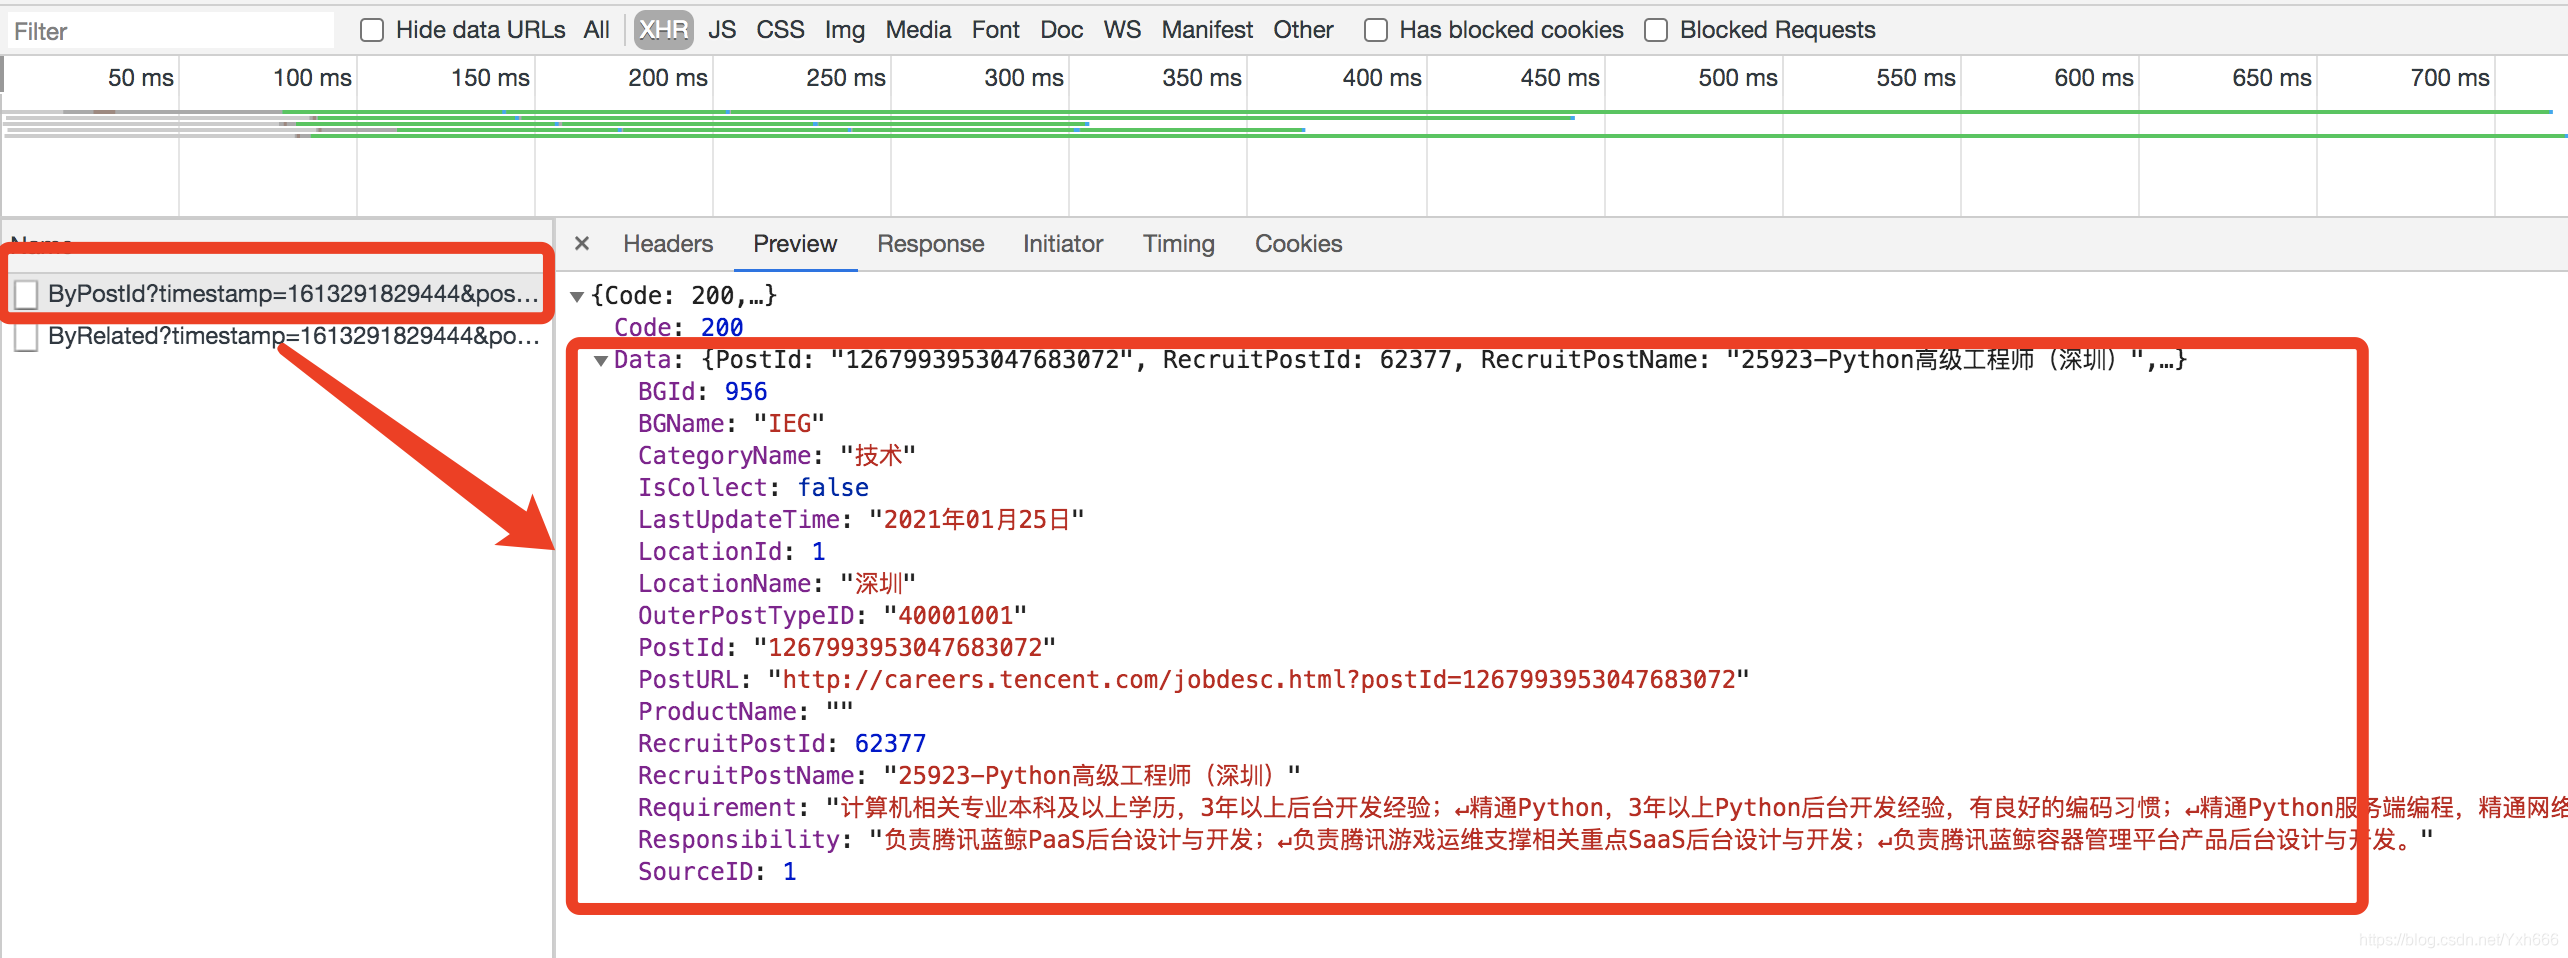
Task: Click the IsCollect: false property
Action: [753, 487]
